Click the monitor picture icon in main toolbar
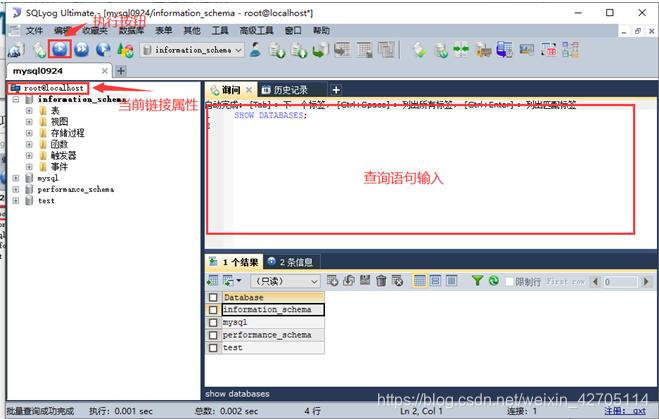 527,50
